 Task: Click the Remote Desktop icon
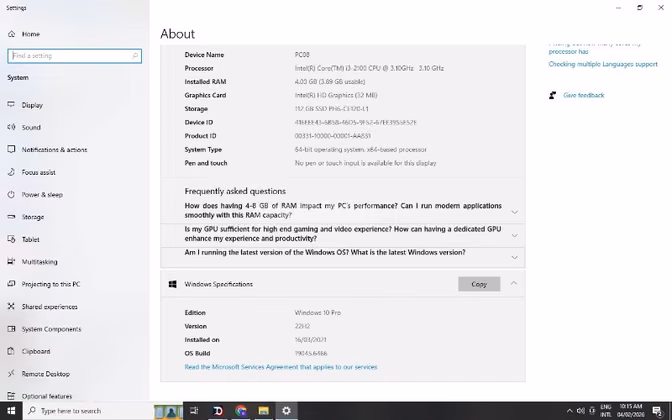[11, 374]
